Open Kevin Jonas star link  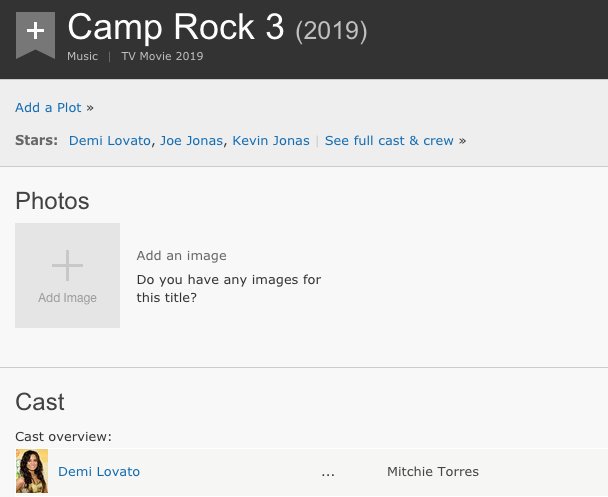[271, 140]
